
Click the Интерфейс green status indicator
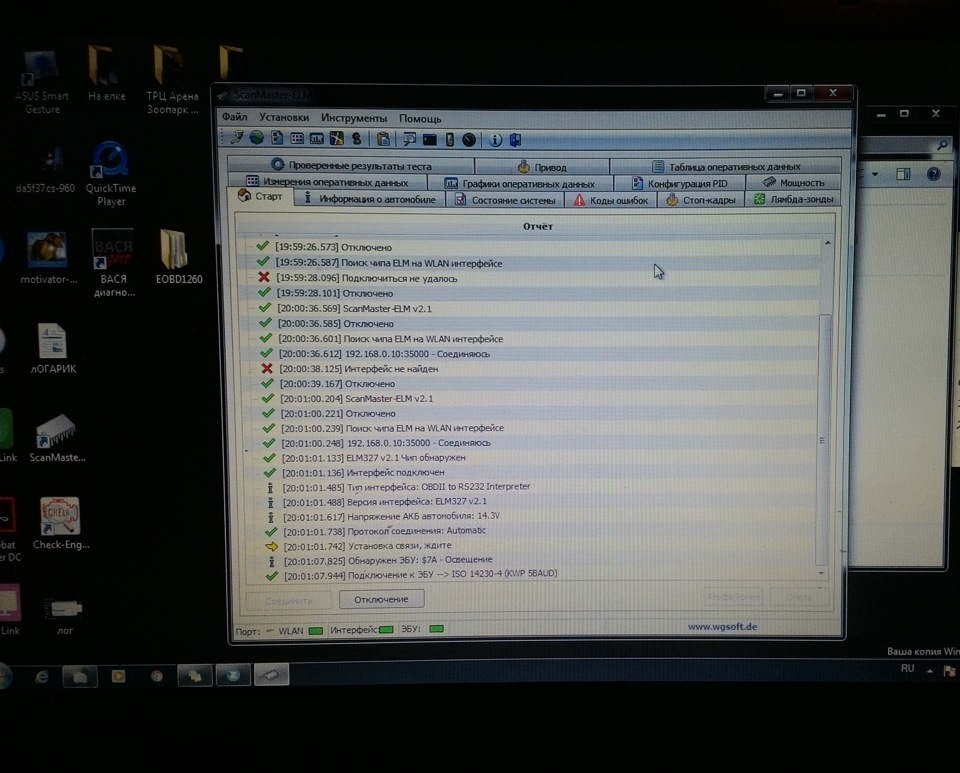point(386,629)
